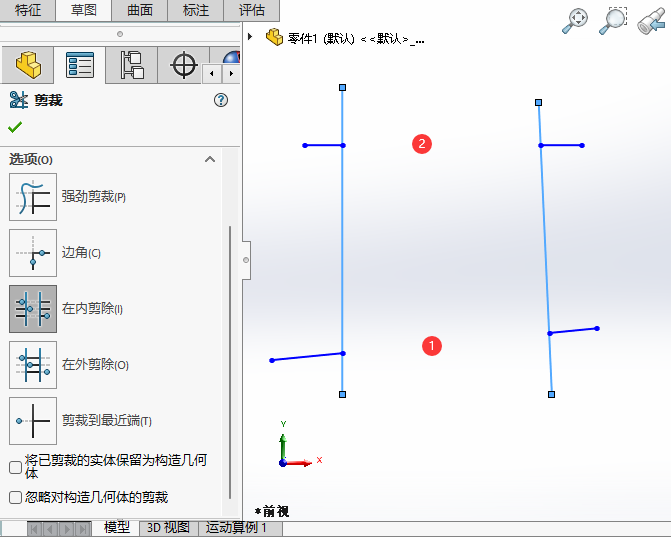Open the partially visible DisplayManager sphere icon

click(232, 57)
